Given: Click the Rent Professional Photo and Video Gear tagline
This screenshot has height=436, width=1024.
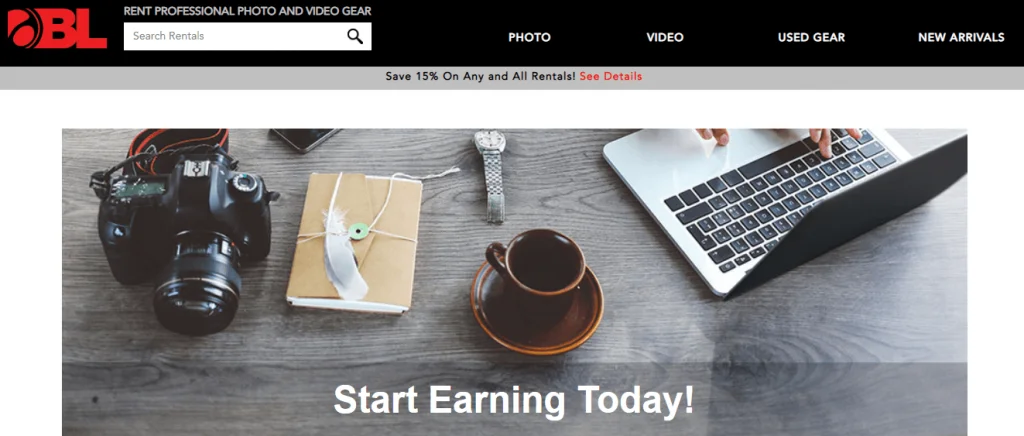Looking at the screenshot, I should coord(248,11).
